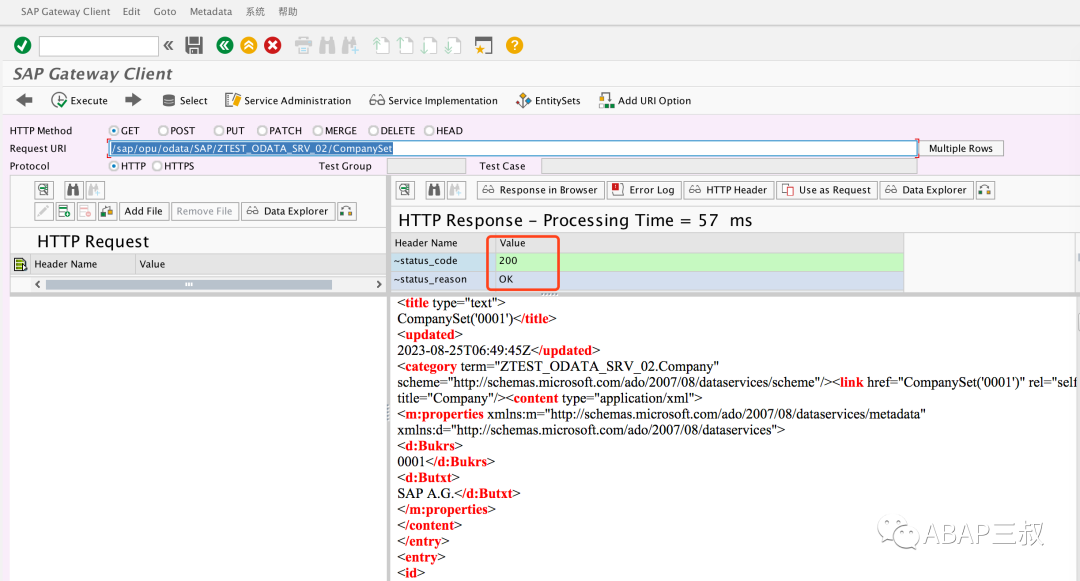Viewport: 1080px width, 581px height.
Task: Click the Response in Browser button
Action: pyautogui.click(x=541, y=190)
